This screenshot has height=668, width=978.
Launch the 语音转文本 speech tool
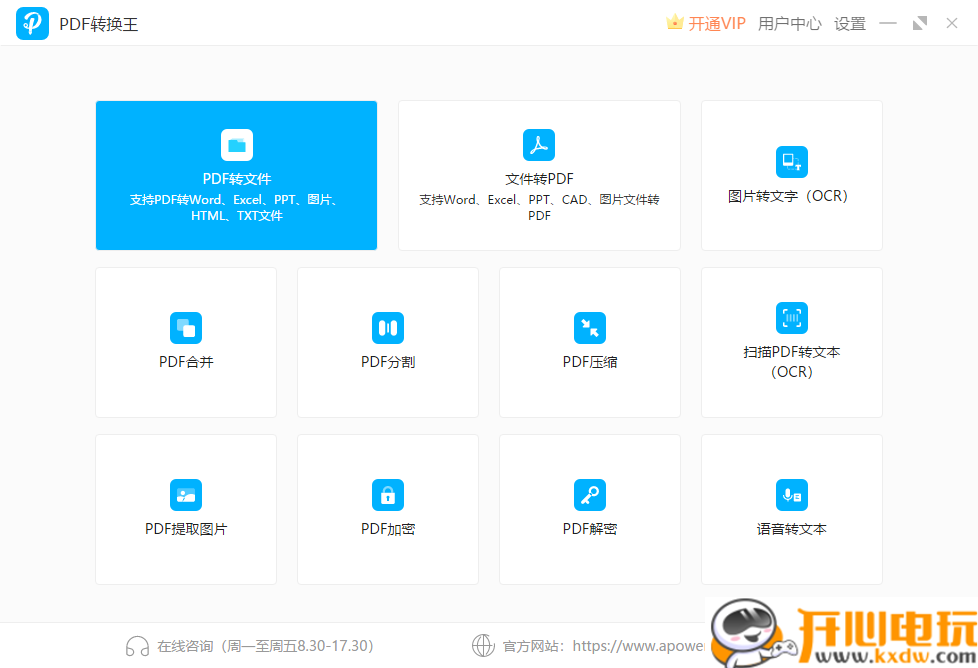(x=791, y=509)
